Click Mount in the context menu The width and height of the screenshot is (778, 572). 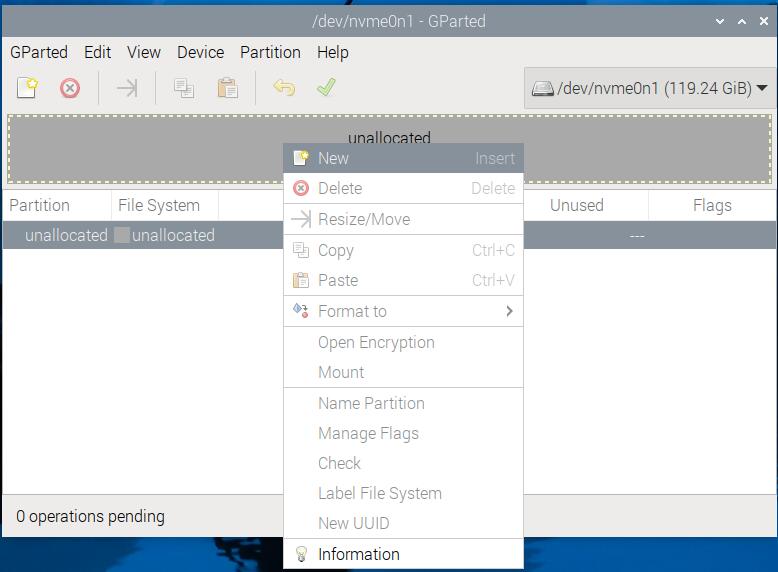tap(403, 372)
